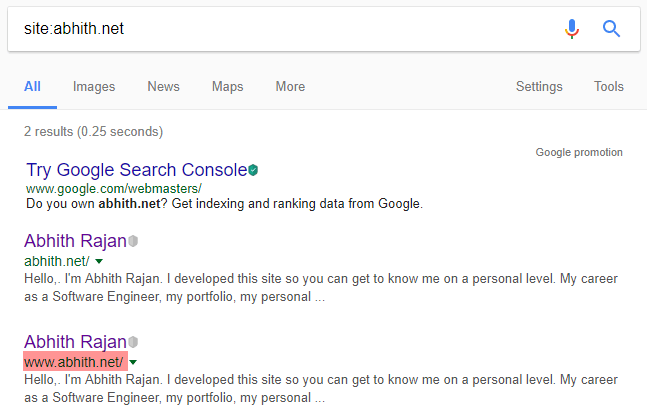647x408 pixels.
Task: Click the blue search magnifier icon
Action: pos(612,29)
